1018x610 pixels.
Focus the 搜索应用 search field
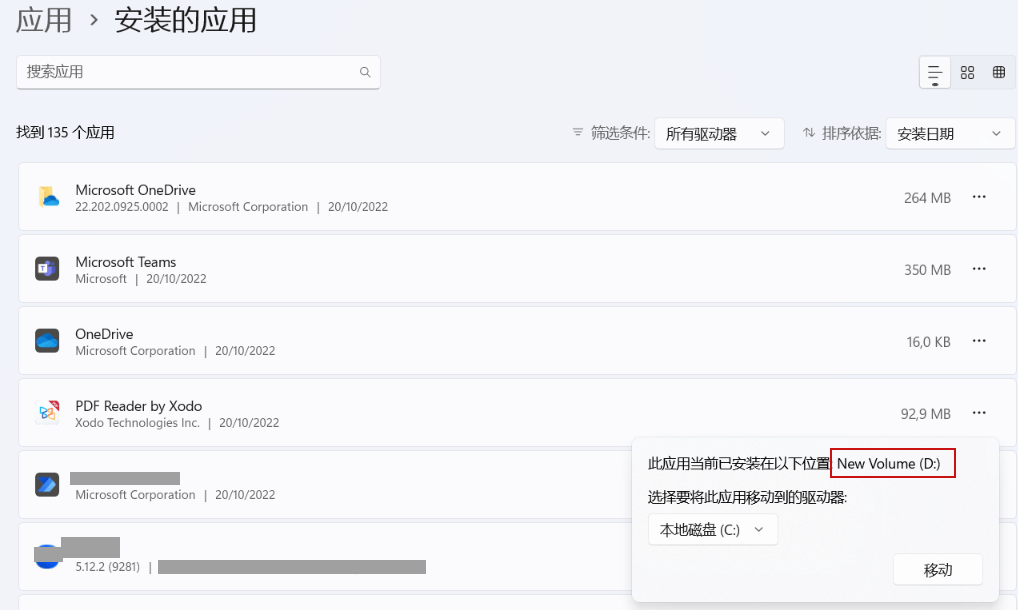coord(198,72)
